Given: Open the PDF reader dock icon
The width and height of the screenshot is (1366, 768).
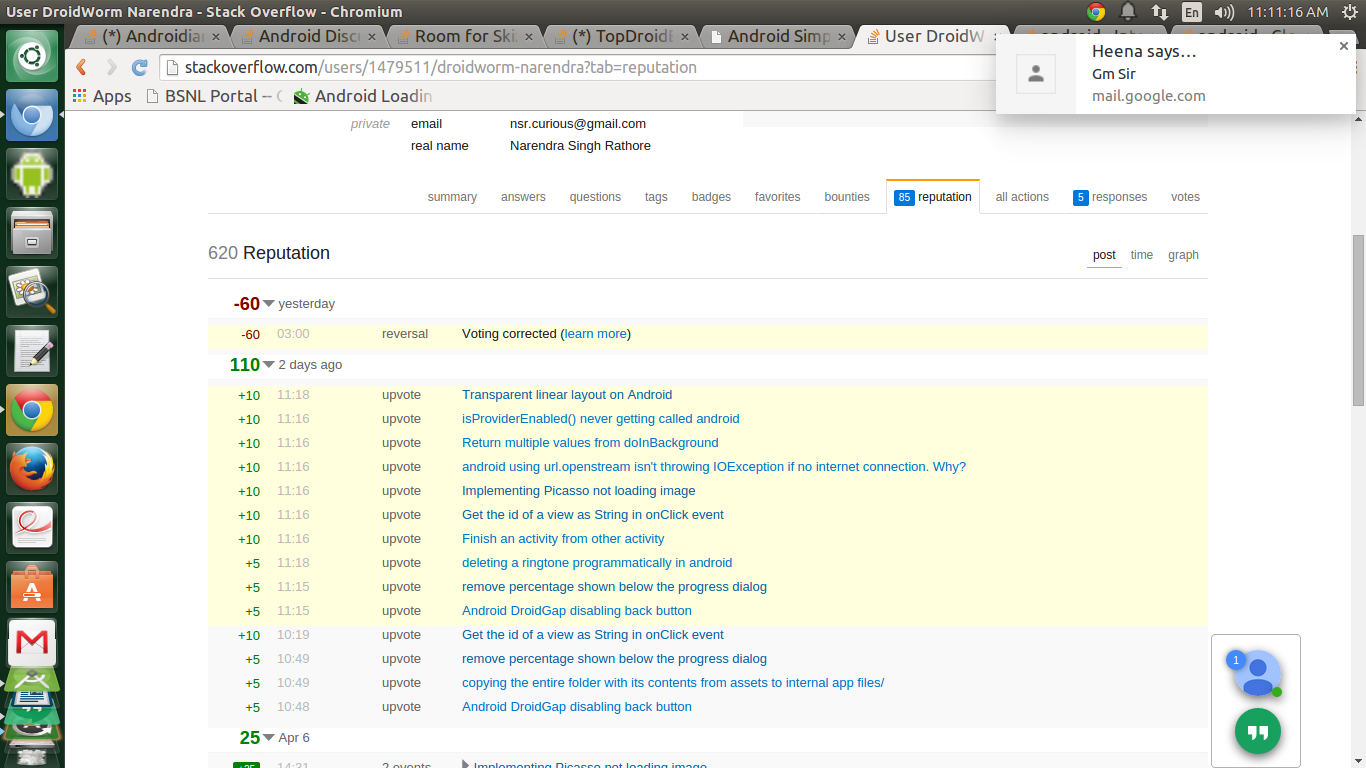Looking at the screenshot, I should [x=32, y=528].
